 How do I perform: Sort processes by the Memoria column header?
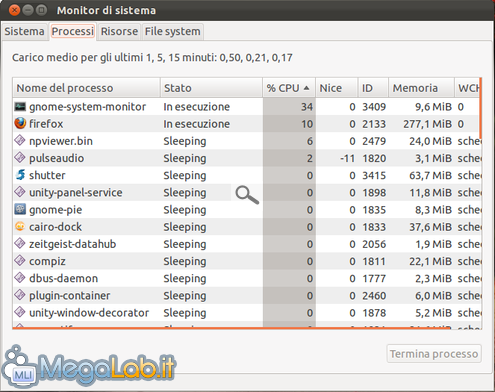coord(421,88)
